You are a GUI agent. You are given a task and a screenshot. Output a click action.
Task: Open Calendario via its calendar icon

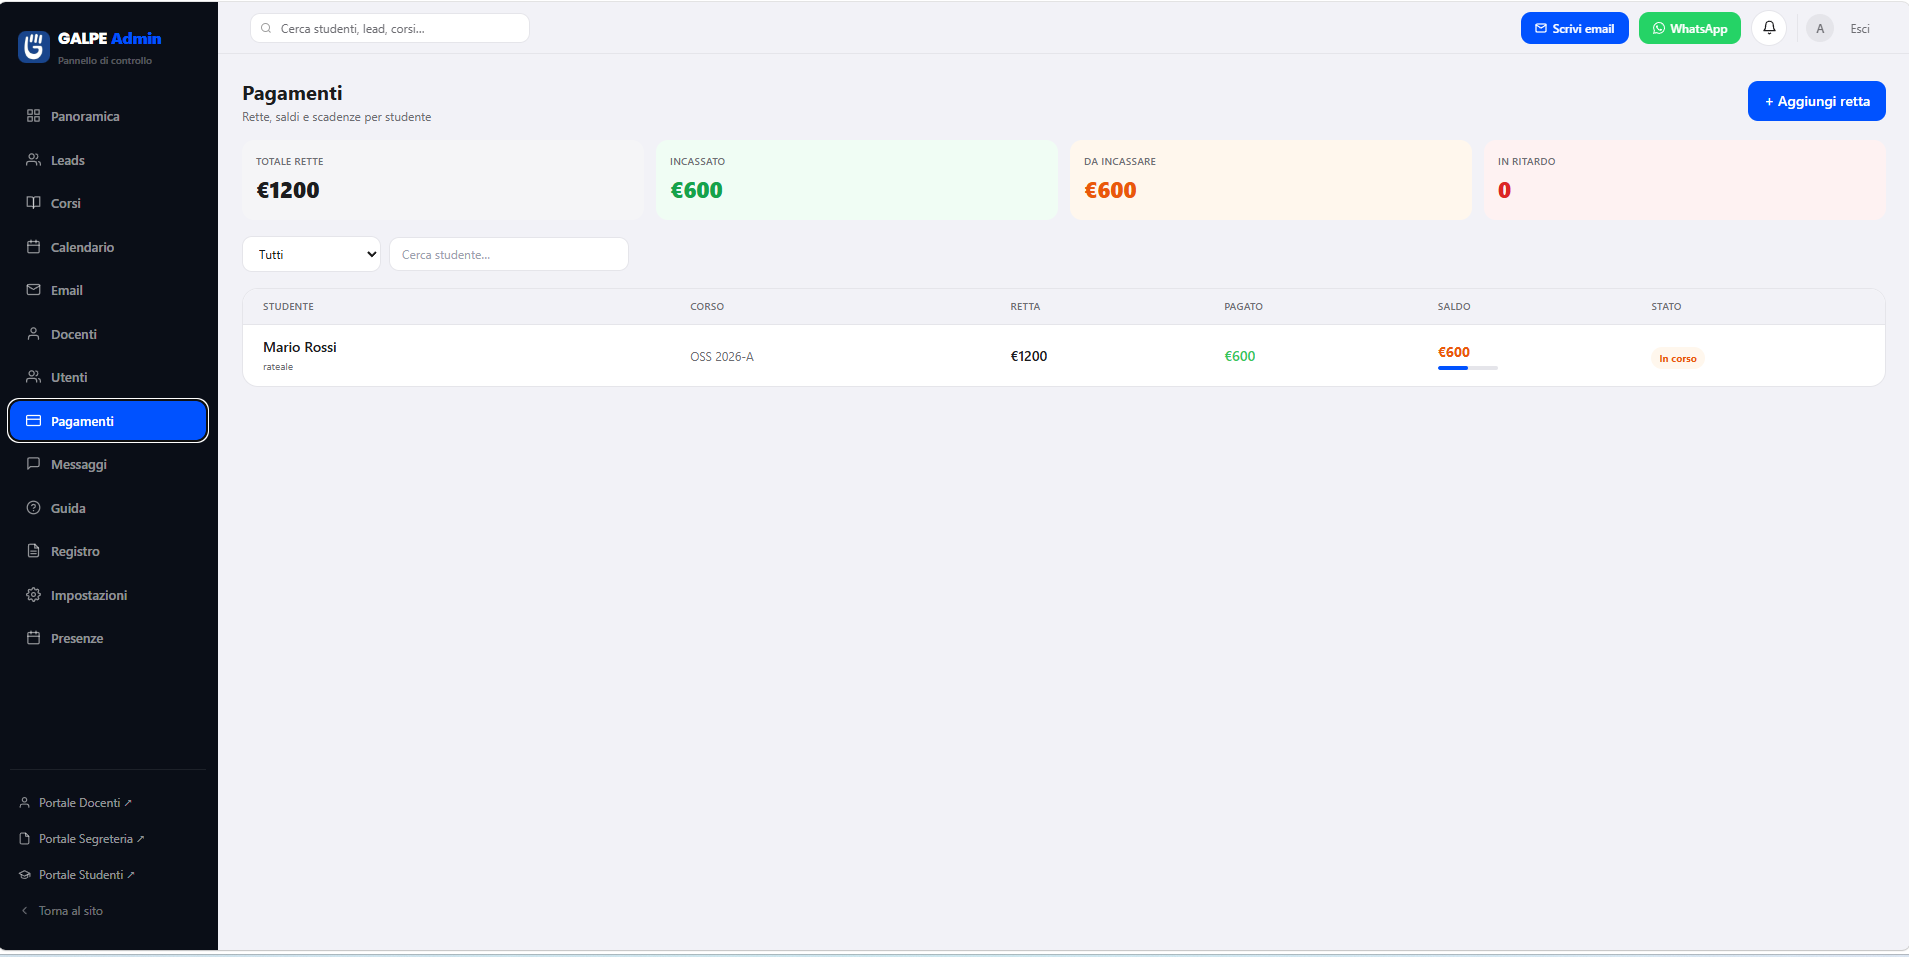tap(33, 247)
